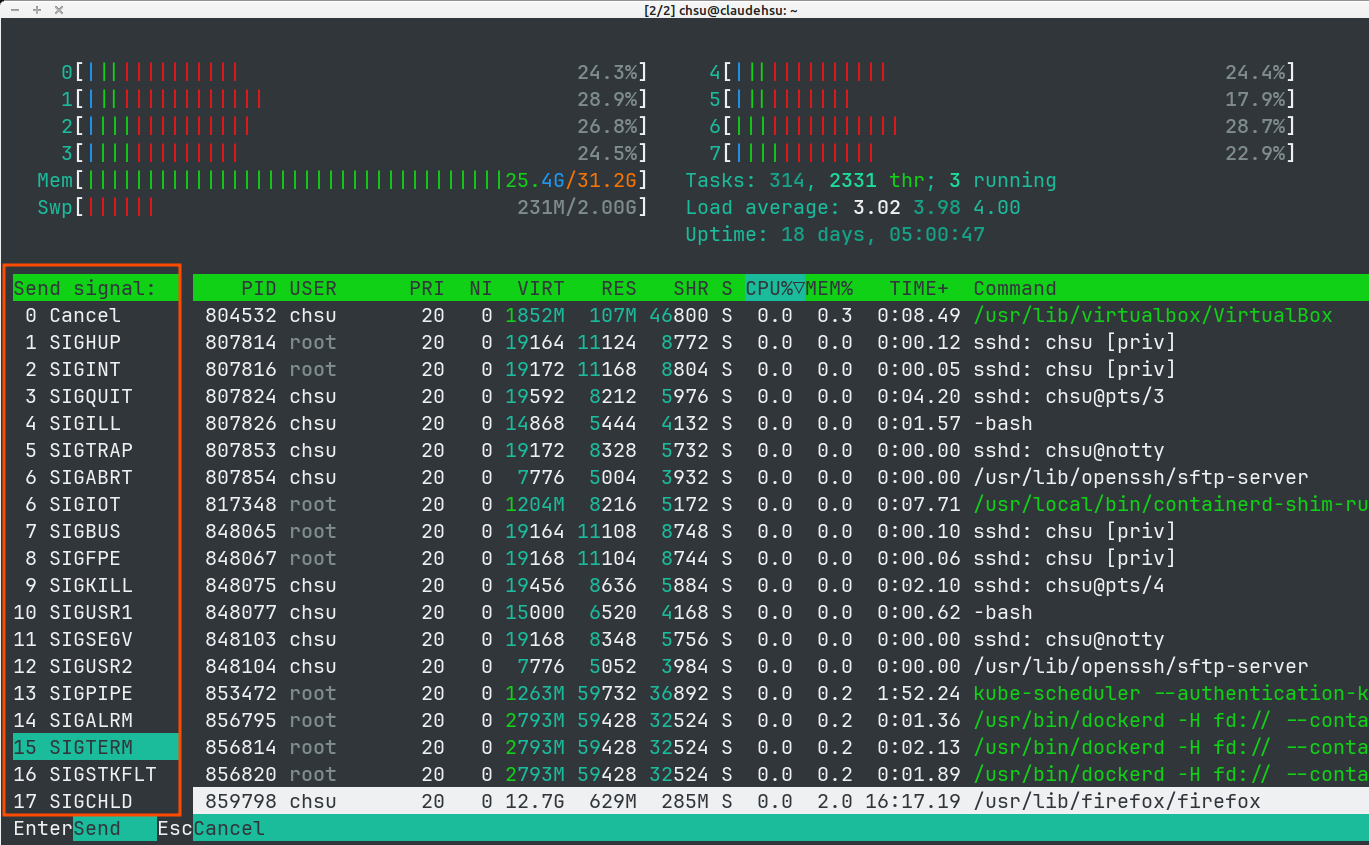Choose SIGBUS from the signal list
Viewport: 1369px width, 845px height.
pyautogui.click(x=95, y=531)
